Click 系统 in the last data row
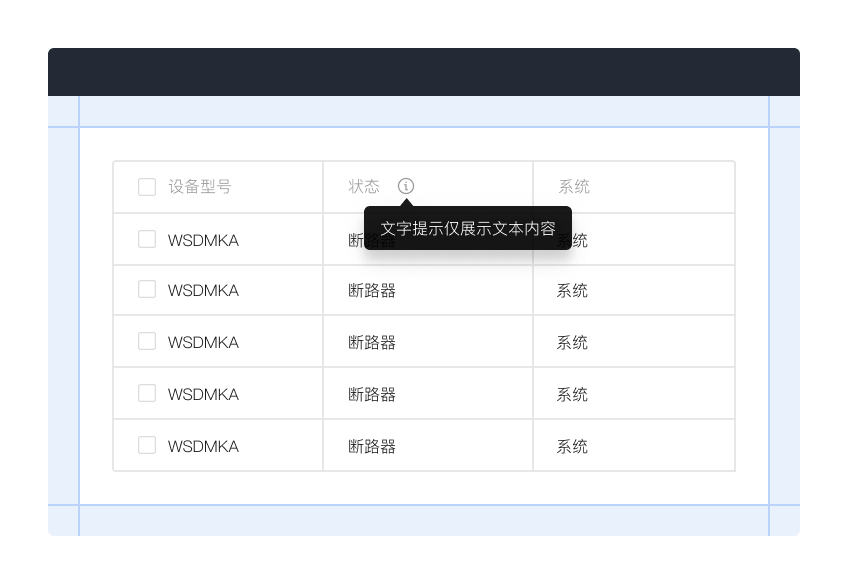This screenshot has height=584, width=848. point(571,445)
